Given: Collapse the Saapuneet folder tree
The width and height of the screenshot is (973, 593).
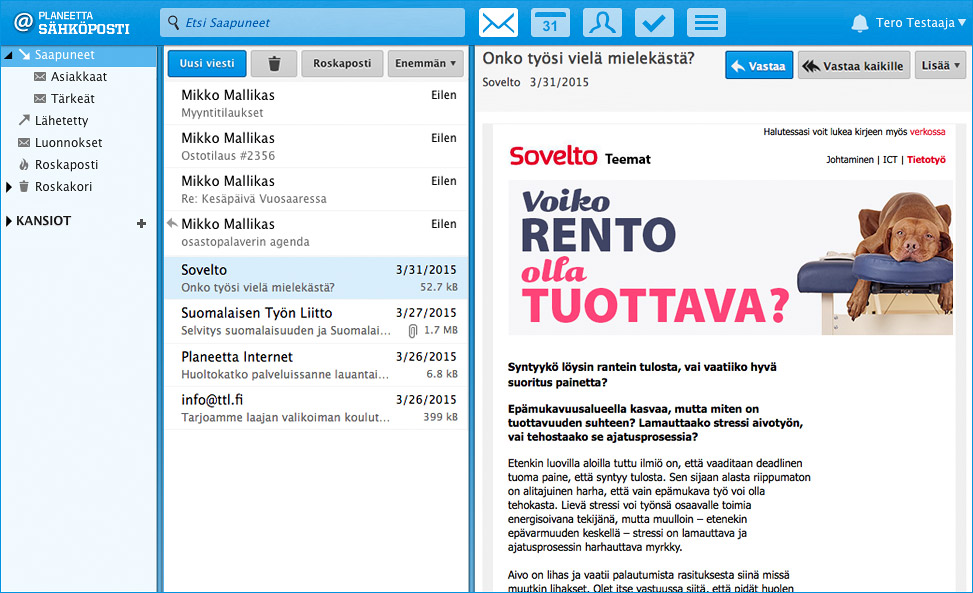Looking at the screenshot, I should click(x=8, y=55).
